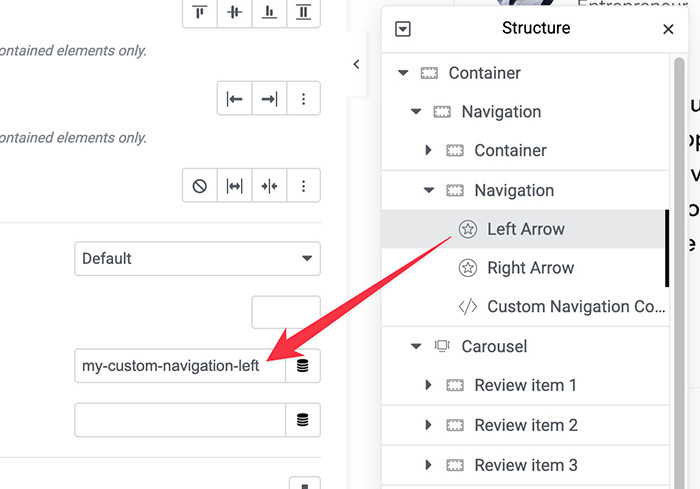Screen dimensions: 700x489
Task: Select Review item 2 row
Action: 525,425
